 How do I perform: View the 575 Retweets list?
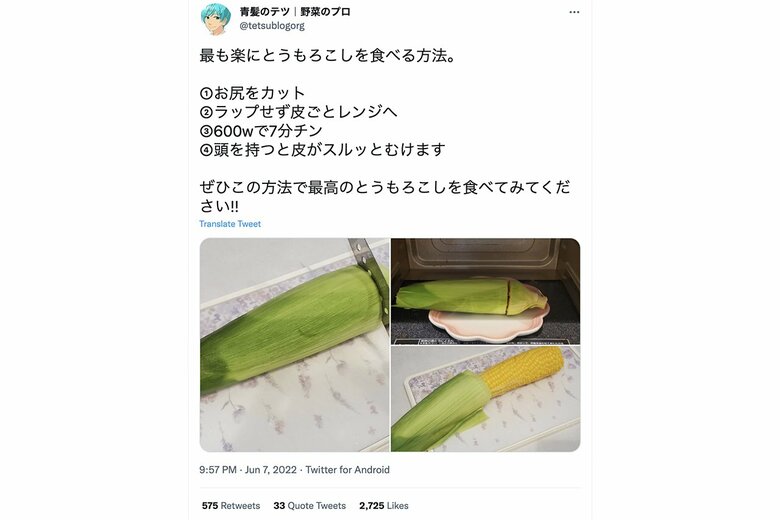point(231,506)
